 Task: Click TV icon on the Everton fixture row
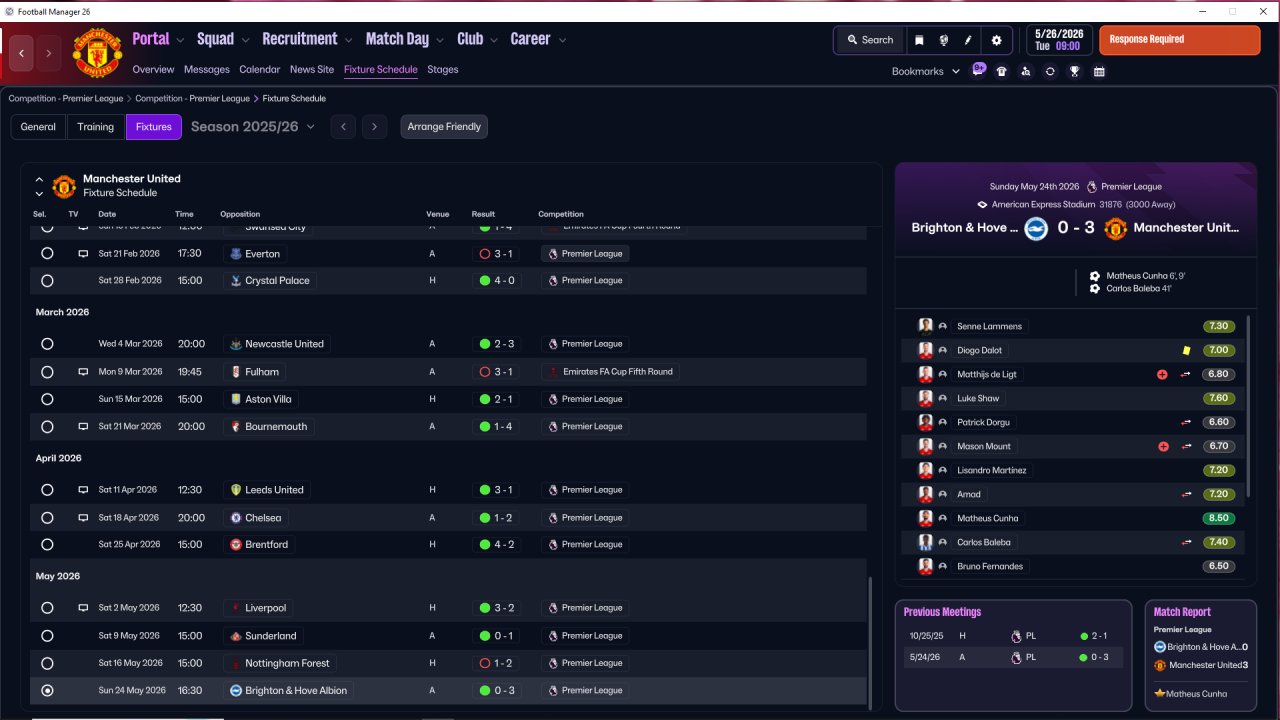[83, 254]
